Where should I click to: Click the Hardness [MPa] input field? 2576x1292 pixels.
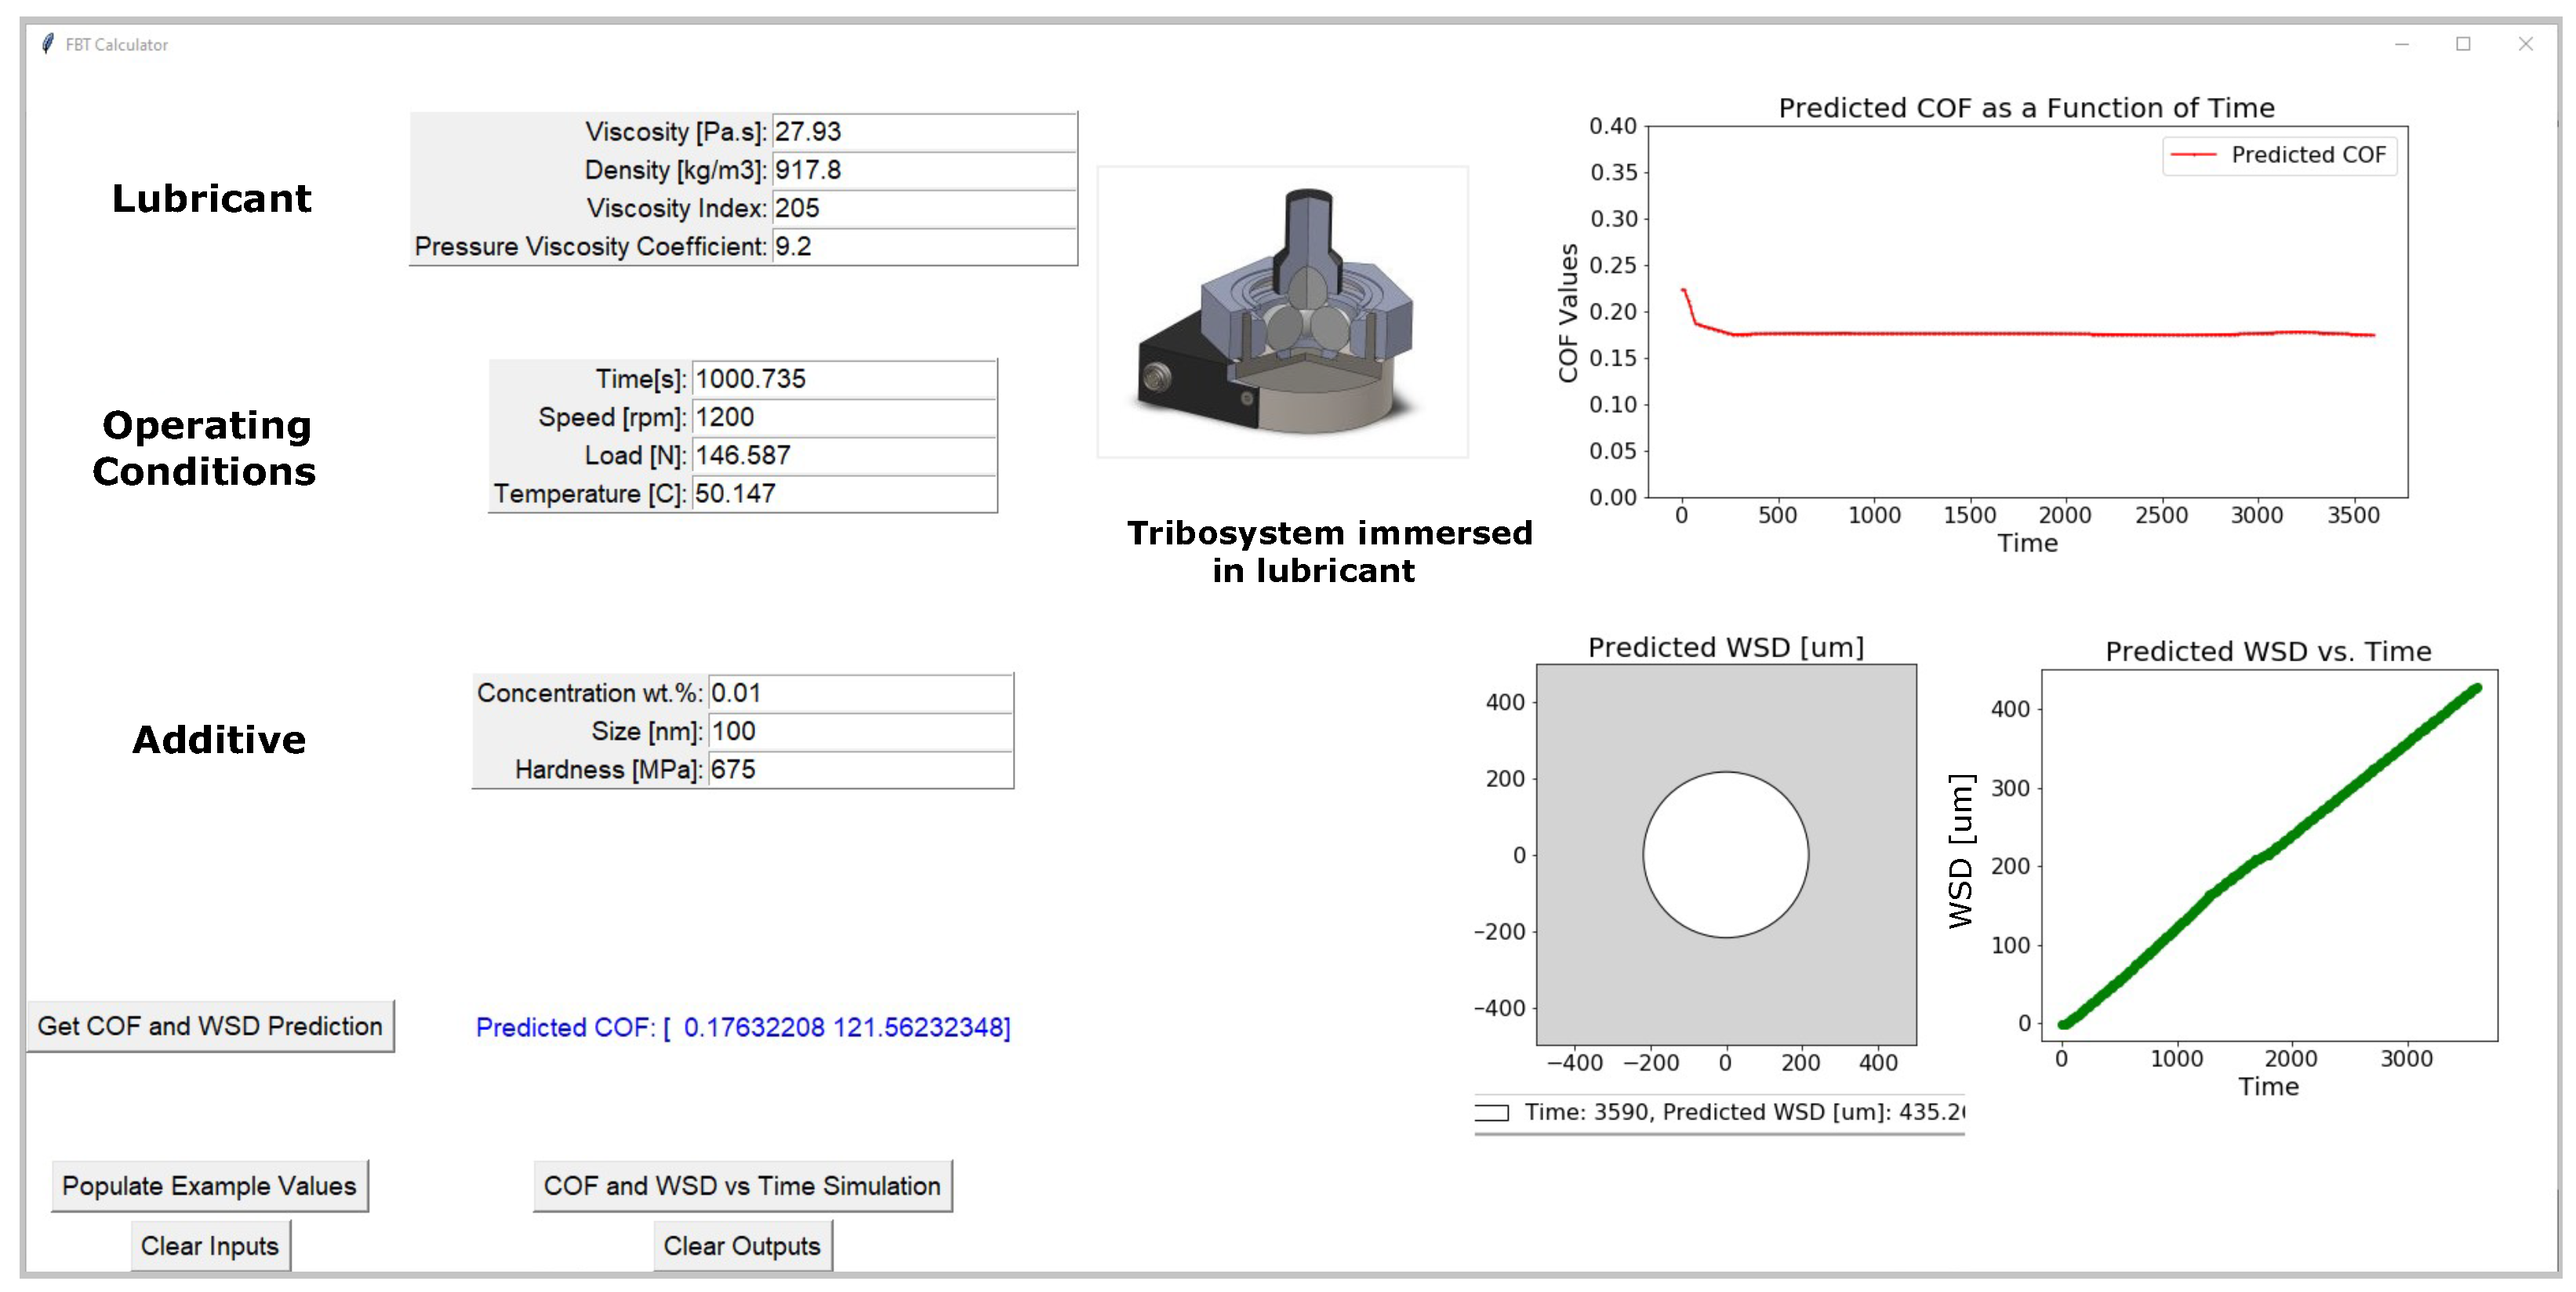[860, 769]
